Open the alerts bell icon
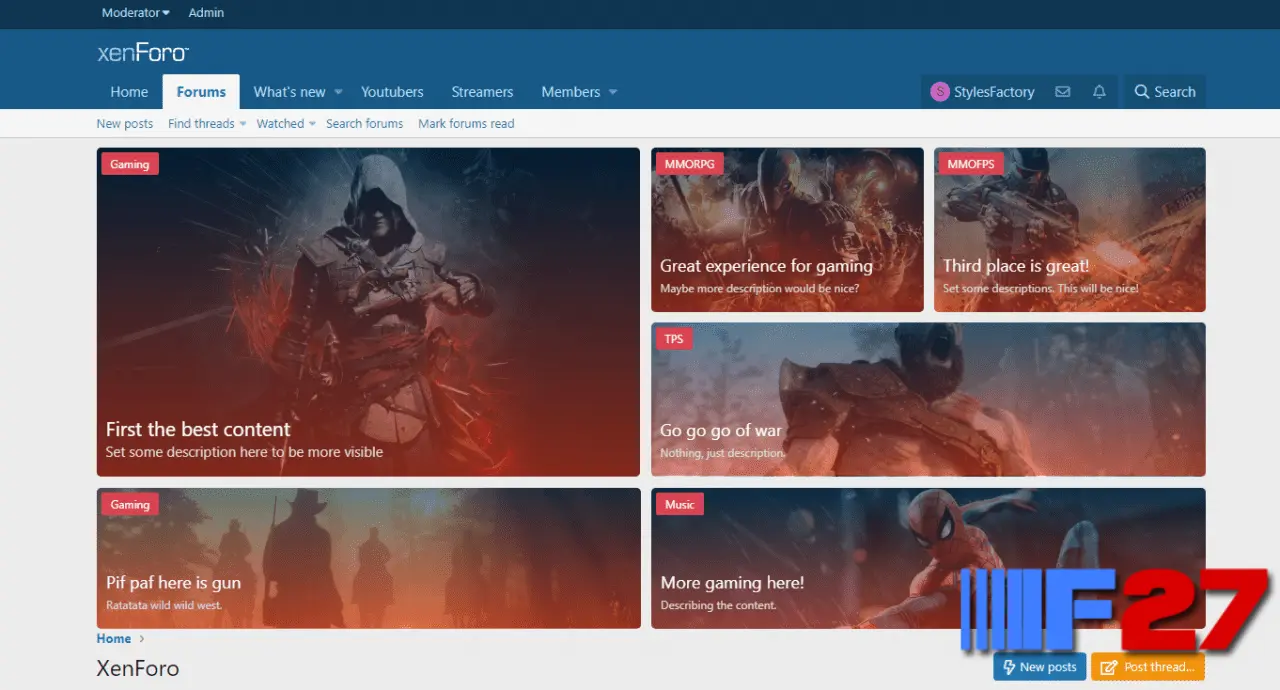Image resolution: width=1280 pixels, height=690 pixels. click(1099, 92)
